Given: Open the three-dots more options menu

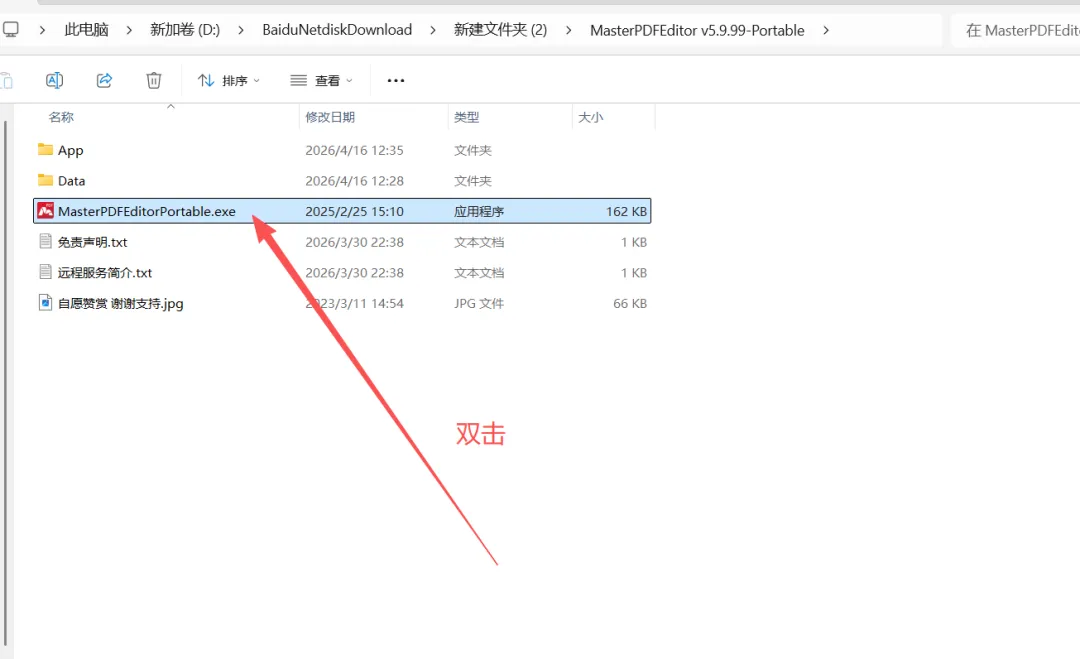Looking at the screenshot, I should (396, 81).
